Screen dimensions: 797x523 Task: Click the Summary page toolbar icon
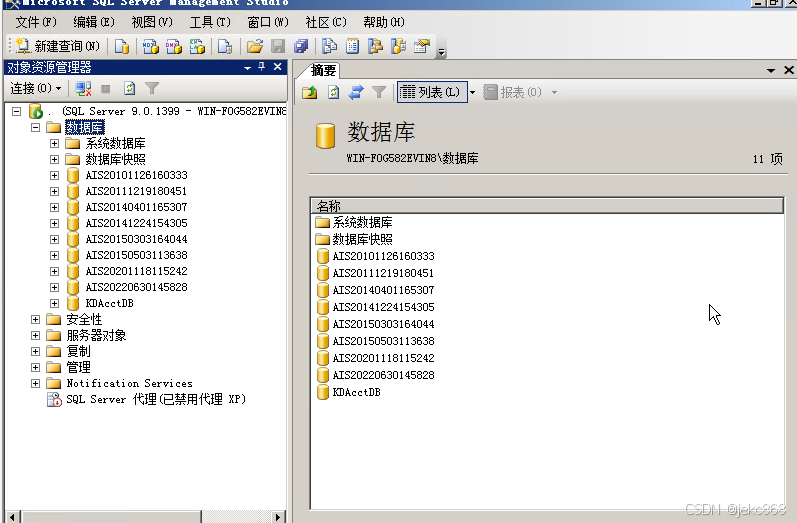(352, 46)
